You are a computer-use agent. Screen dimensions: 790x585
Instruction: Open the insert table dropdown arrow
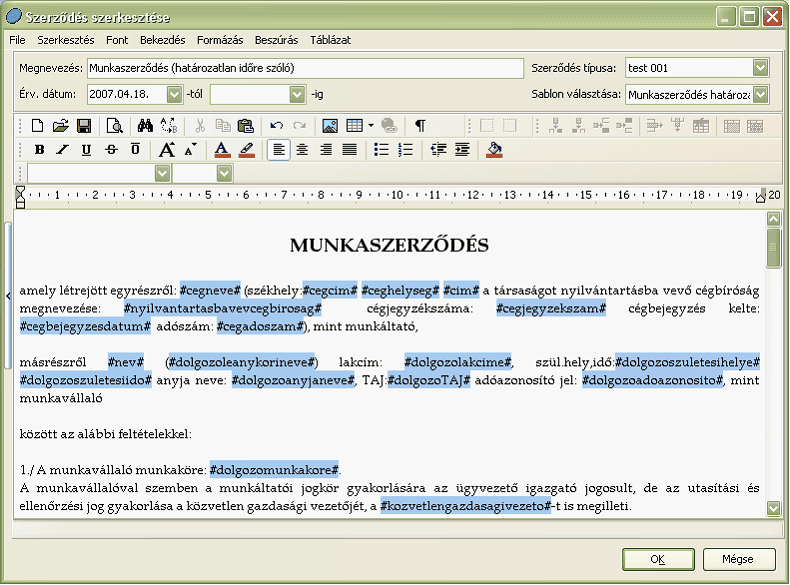(371, 125)
